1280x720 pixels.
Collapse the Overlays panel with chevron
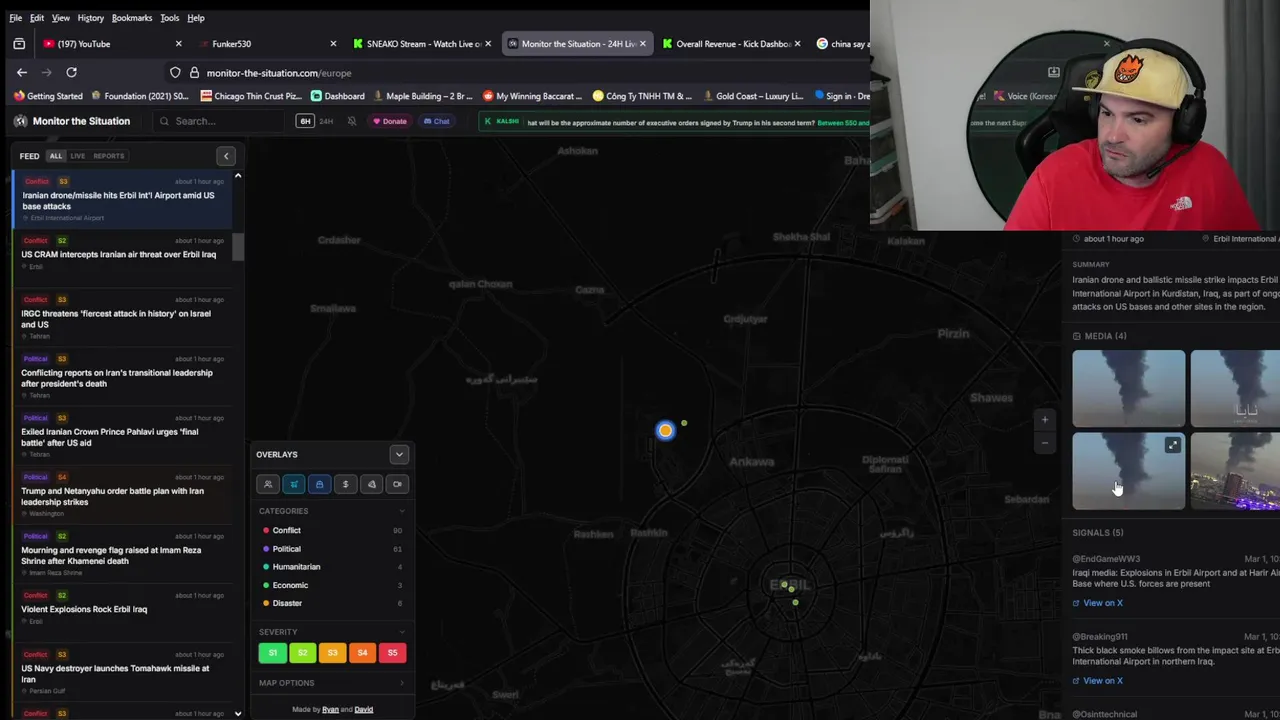coord(399,454)
